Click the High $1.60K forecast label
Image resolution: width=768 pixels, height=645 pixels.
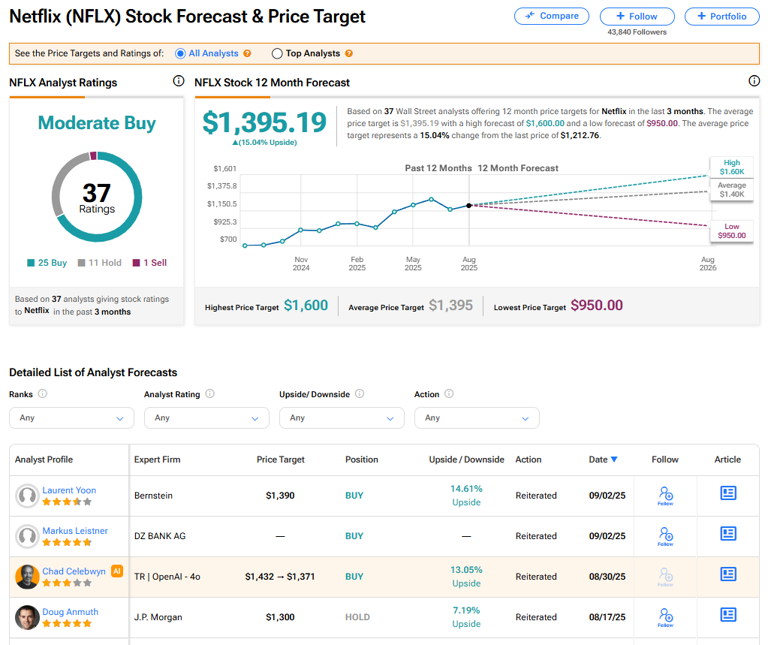coord(732,167)
